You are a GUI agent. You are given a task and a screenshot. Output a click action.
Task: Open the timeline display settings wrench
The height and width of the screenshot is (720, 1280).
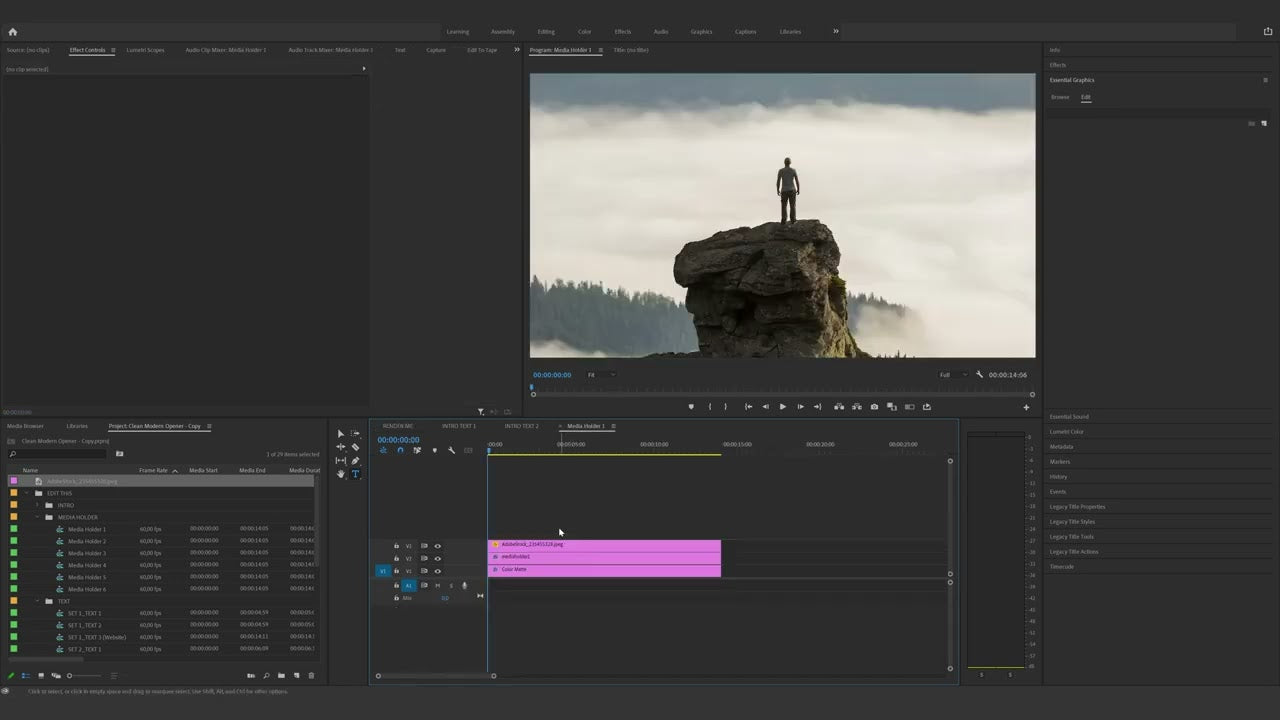[451, 451]
